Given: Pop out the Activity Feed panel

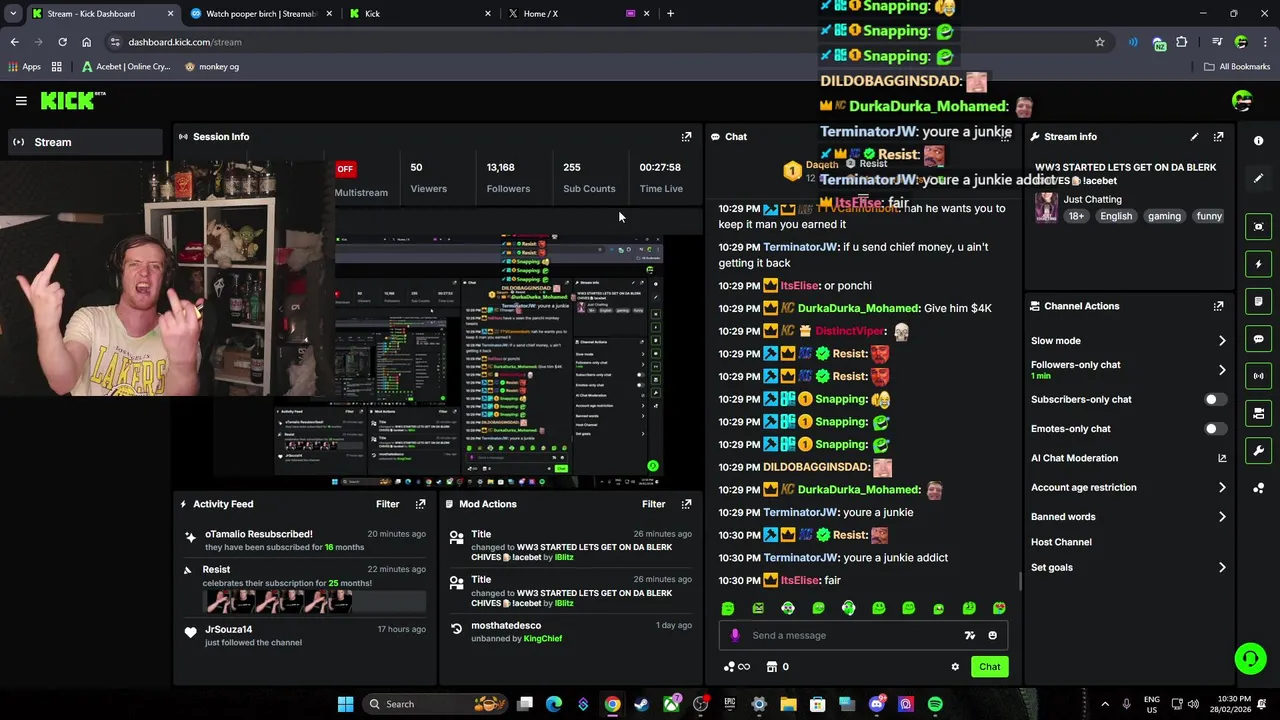Looking at the screenshot, I should [420, 504].
